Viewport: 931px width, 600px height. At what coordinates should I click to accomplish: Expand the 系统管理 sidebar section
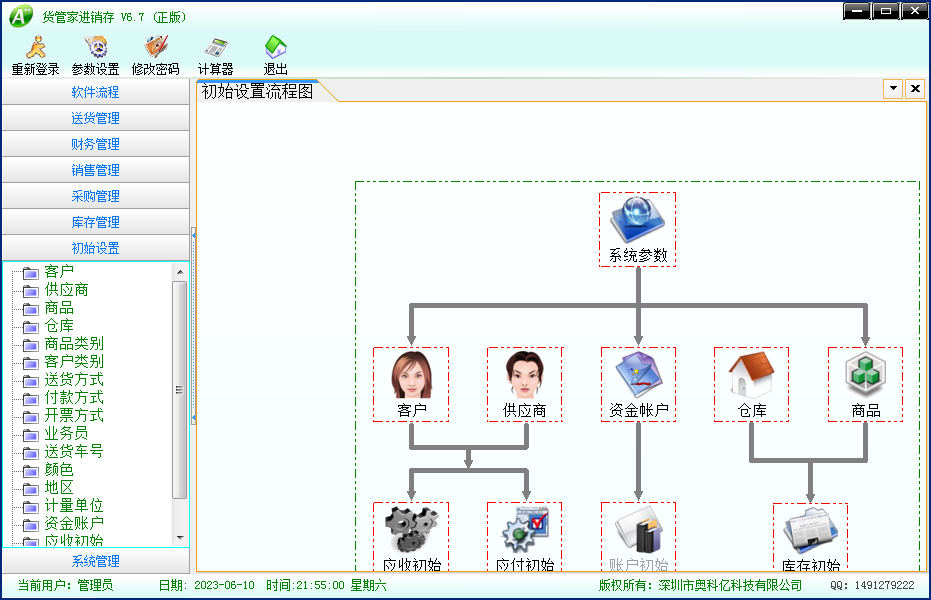(96, 561)
